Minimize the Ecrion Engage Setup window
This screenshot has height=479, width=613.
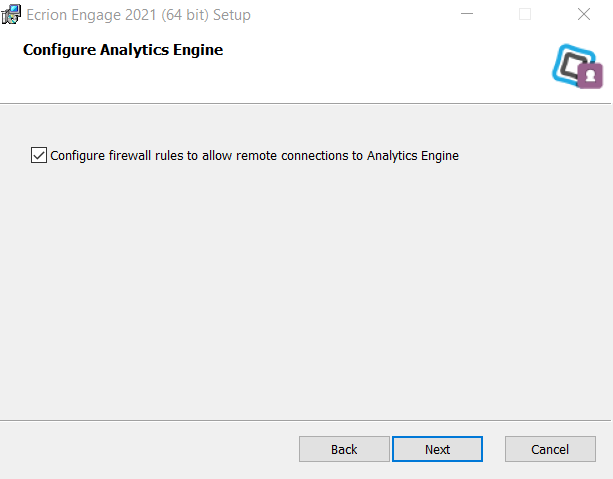tap(467, 14)
